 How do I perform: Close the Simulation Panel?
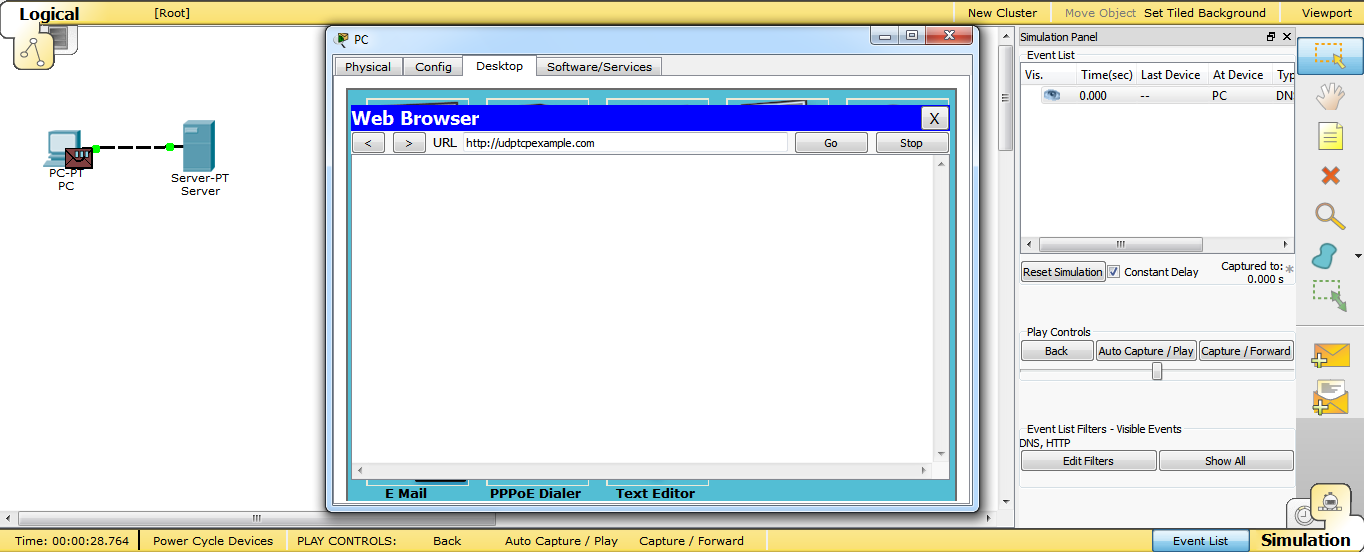click(x=1286, y=37)
